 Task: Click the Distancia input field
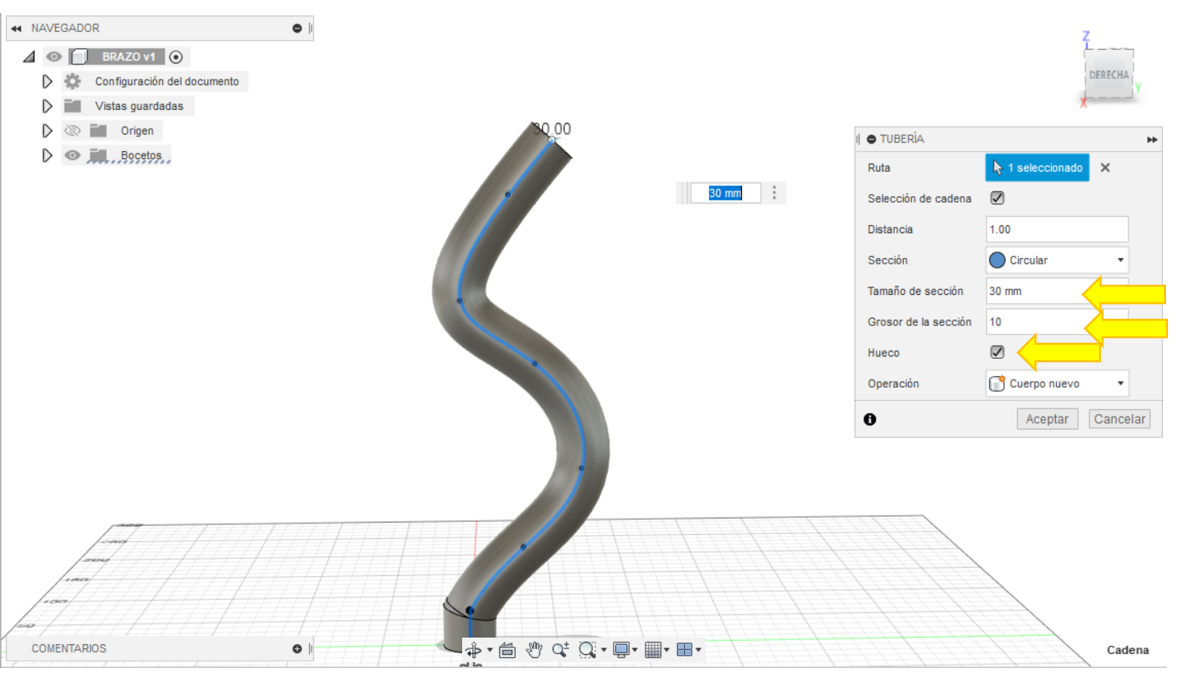1056,229
